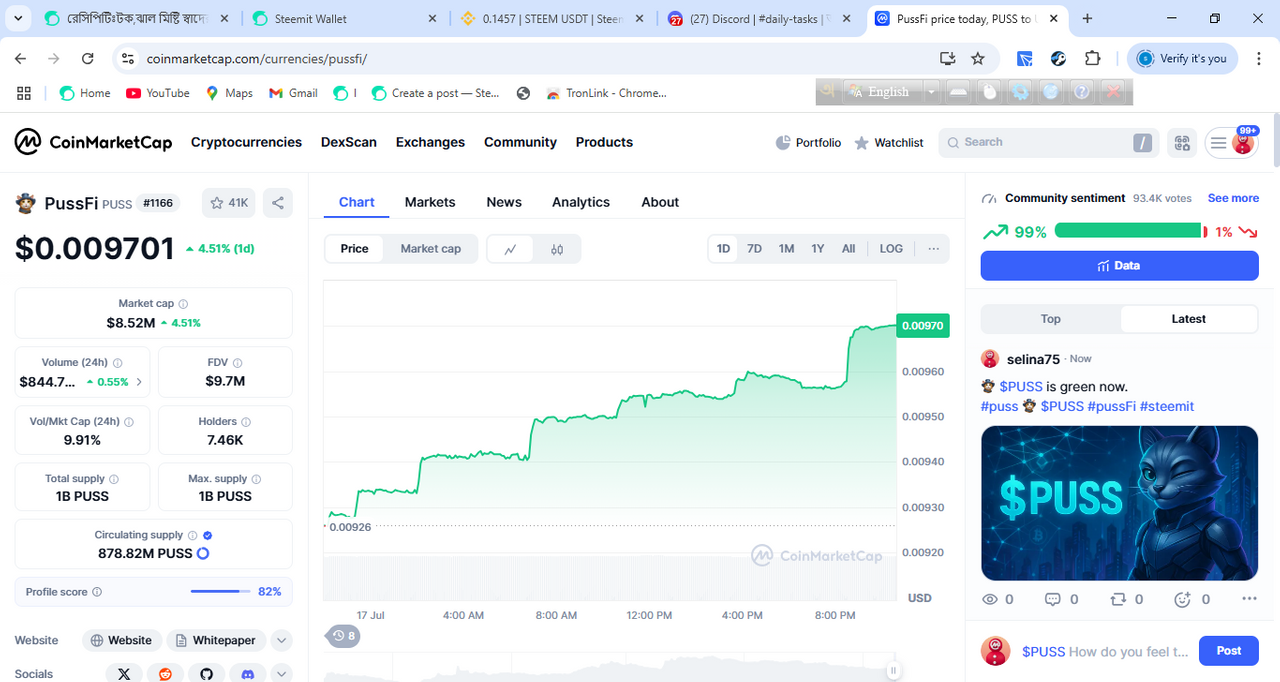Open the QR code scanner icon

1182,143
